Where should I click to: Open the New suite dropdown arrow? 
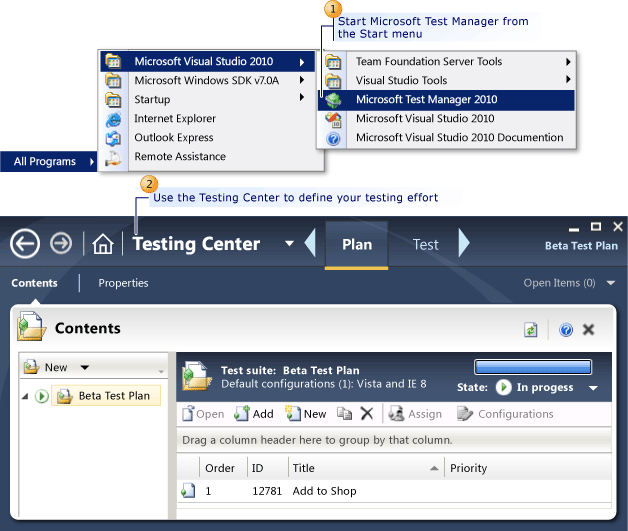(85, 367)
